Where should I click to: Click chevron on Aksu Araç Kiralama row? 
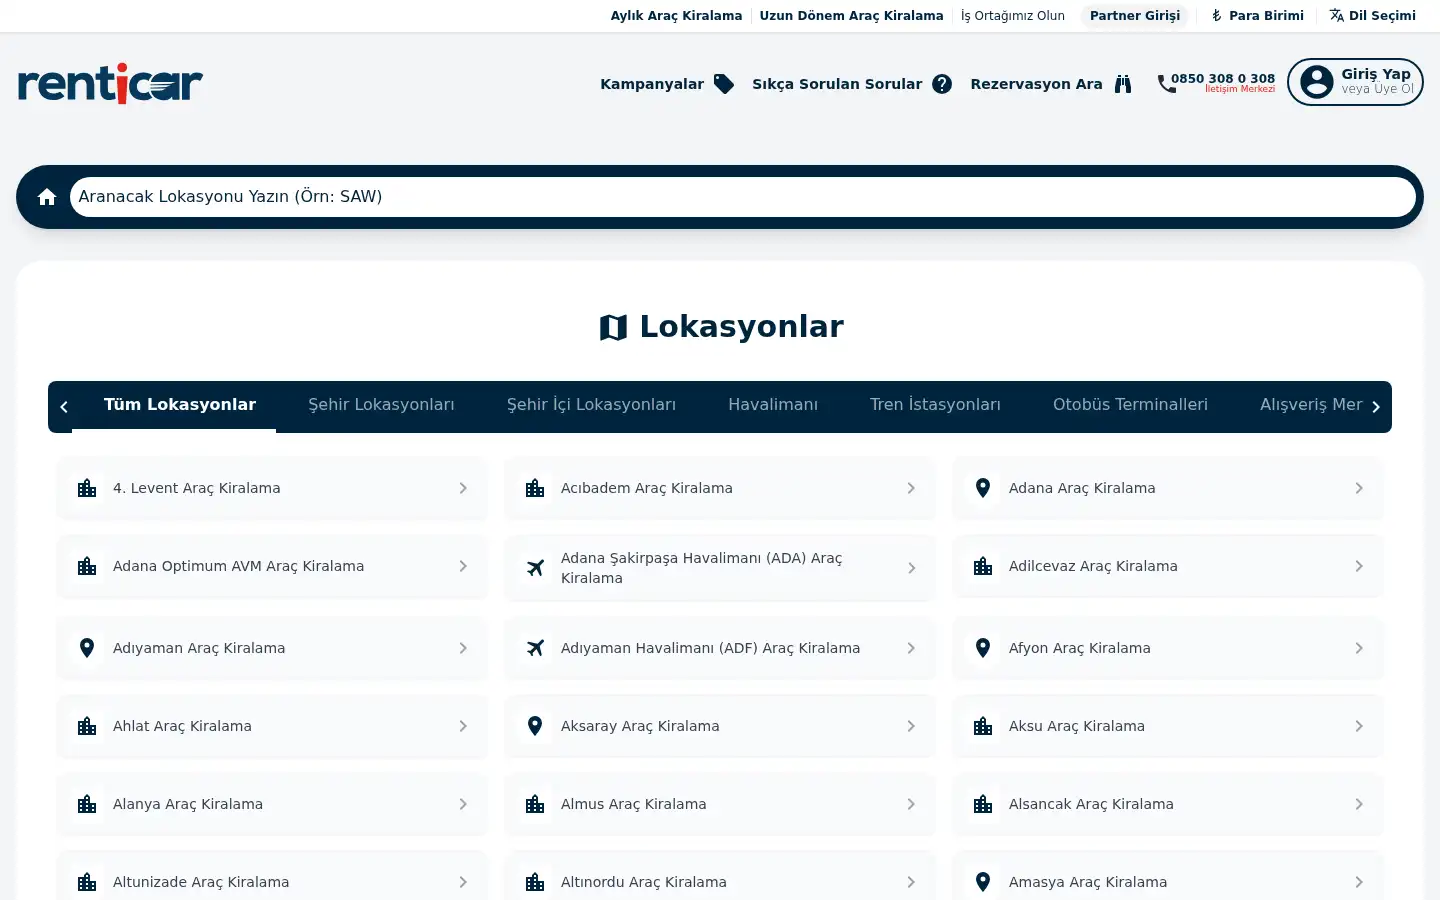[x=1359, y=726]
